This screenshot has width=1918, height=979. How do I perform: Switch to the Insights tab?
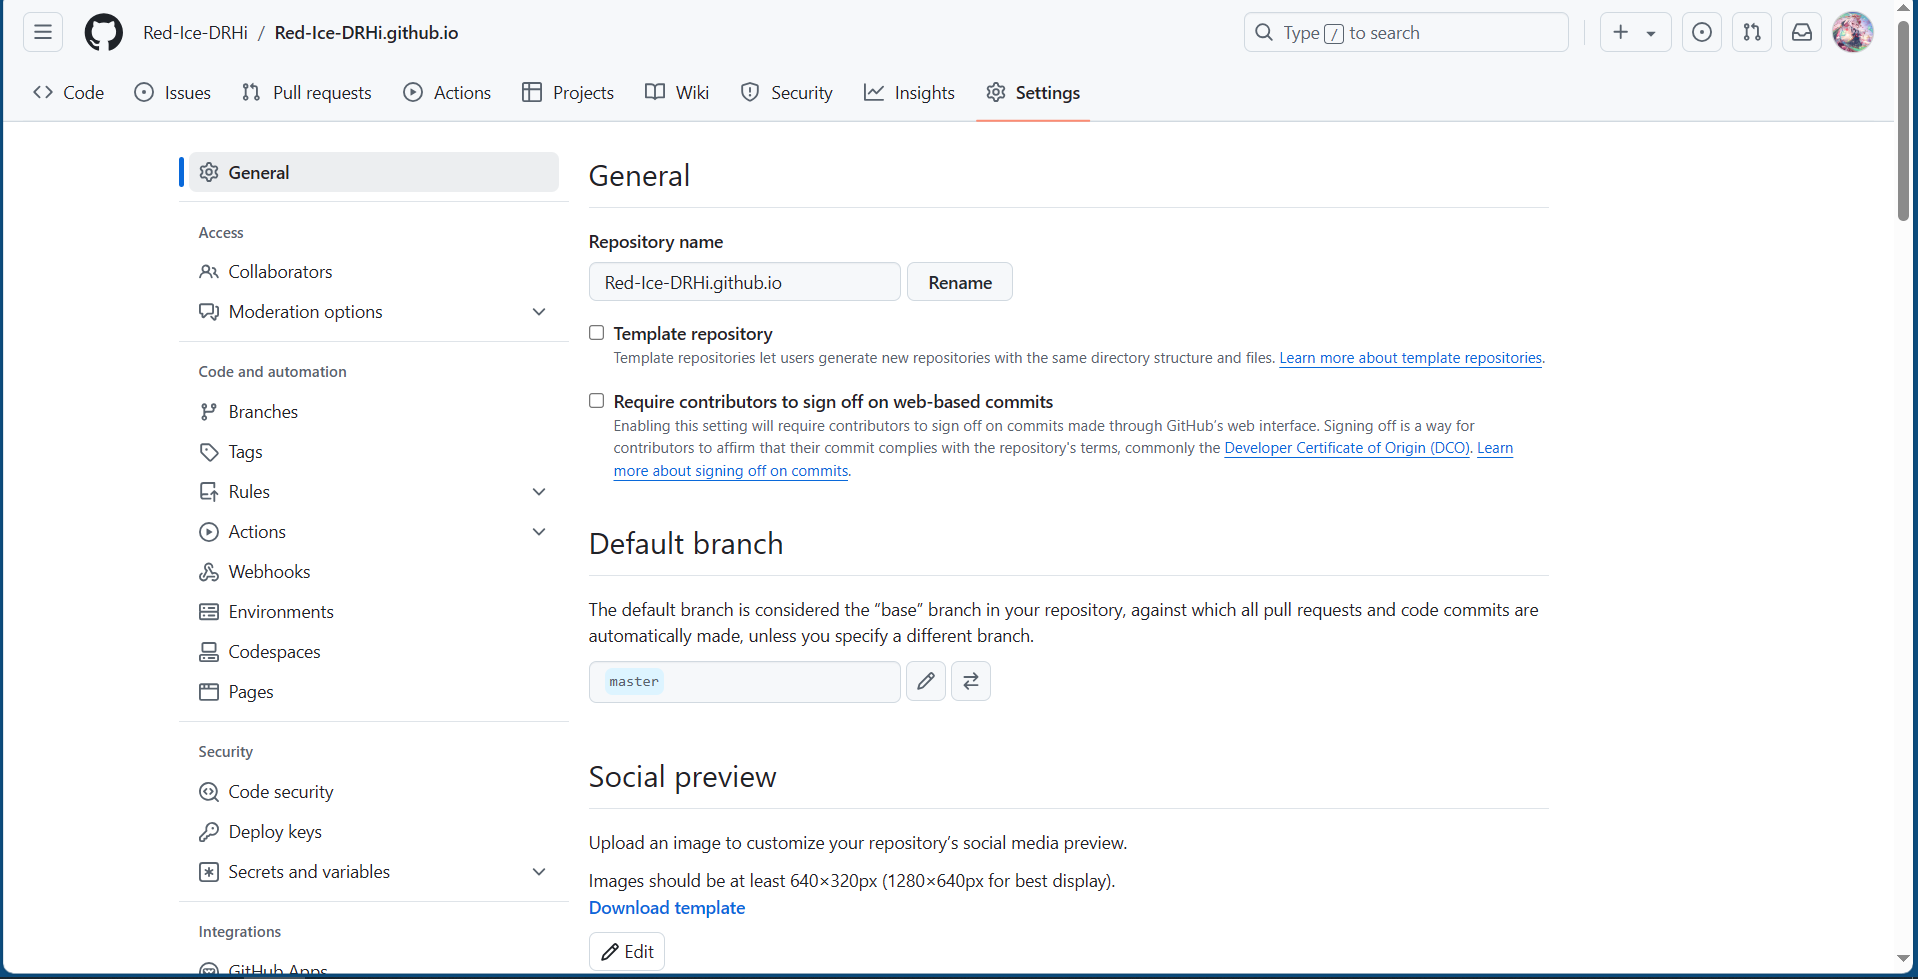909,93
